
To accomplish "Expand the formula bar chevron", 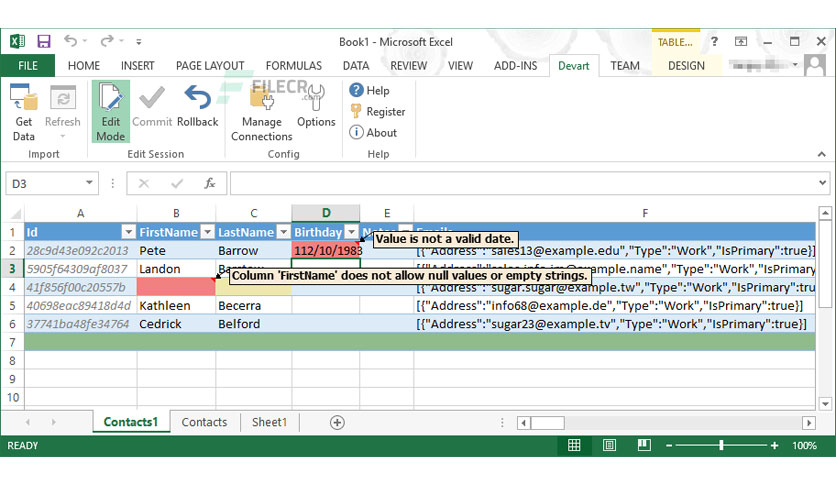I will (x=823, y=183).
